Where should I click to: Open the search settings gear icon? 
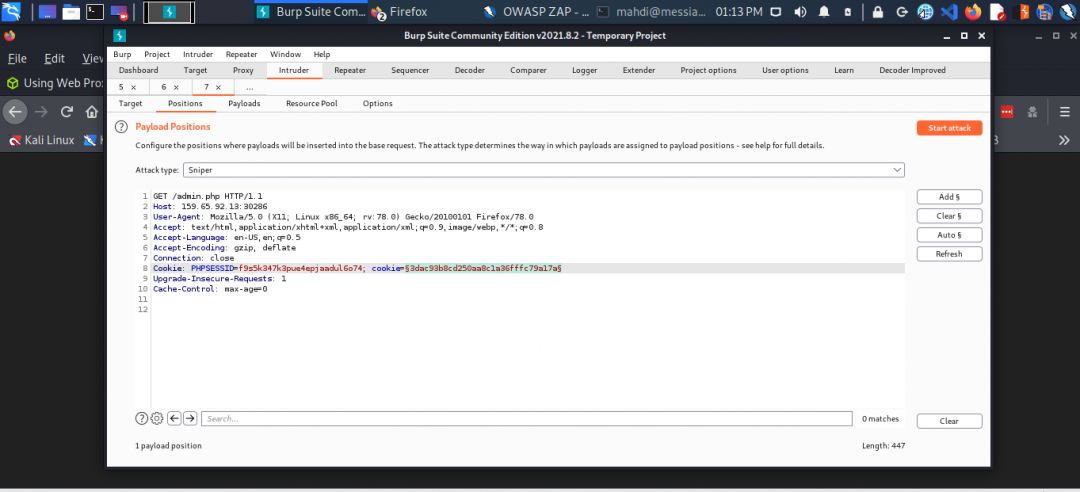click(x=157, y=418)
